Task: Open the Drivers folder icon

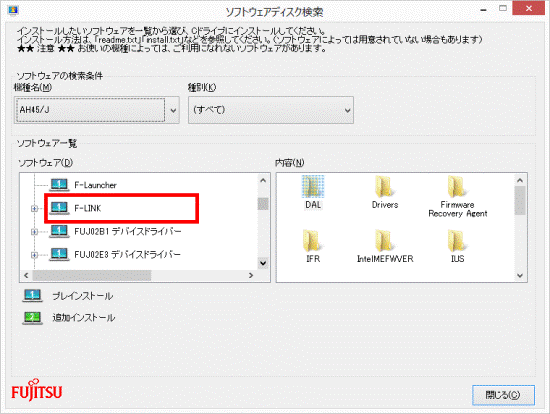Action: [384, 186]
